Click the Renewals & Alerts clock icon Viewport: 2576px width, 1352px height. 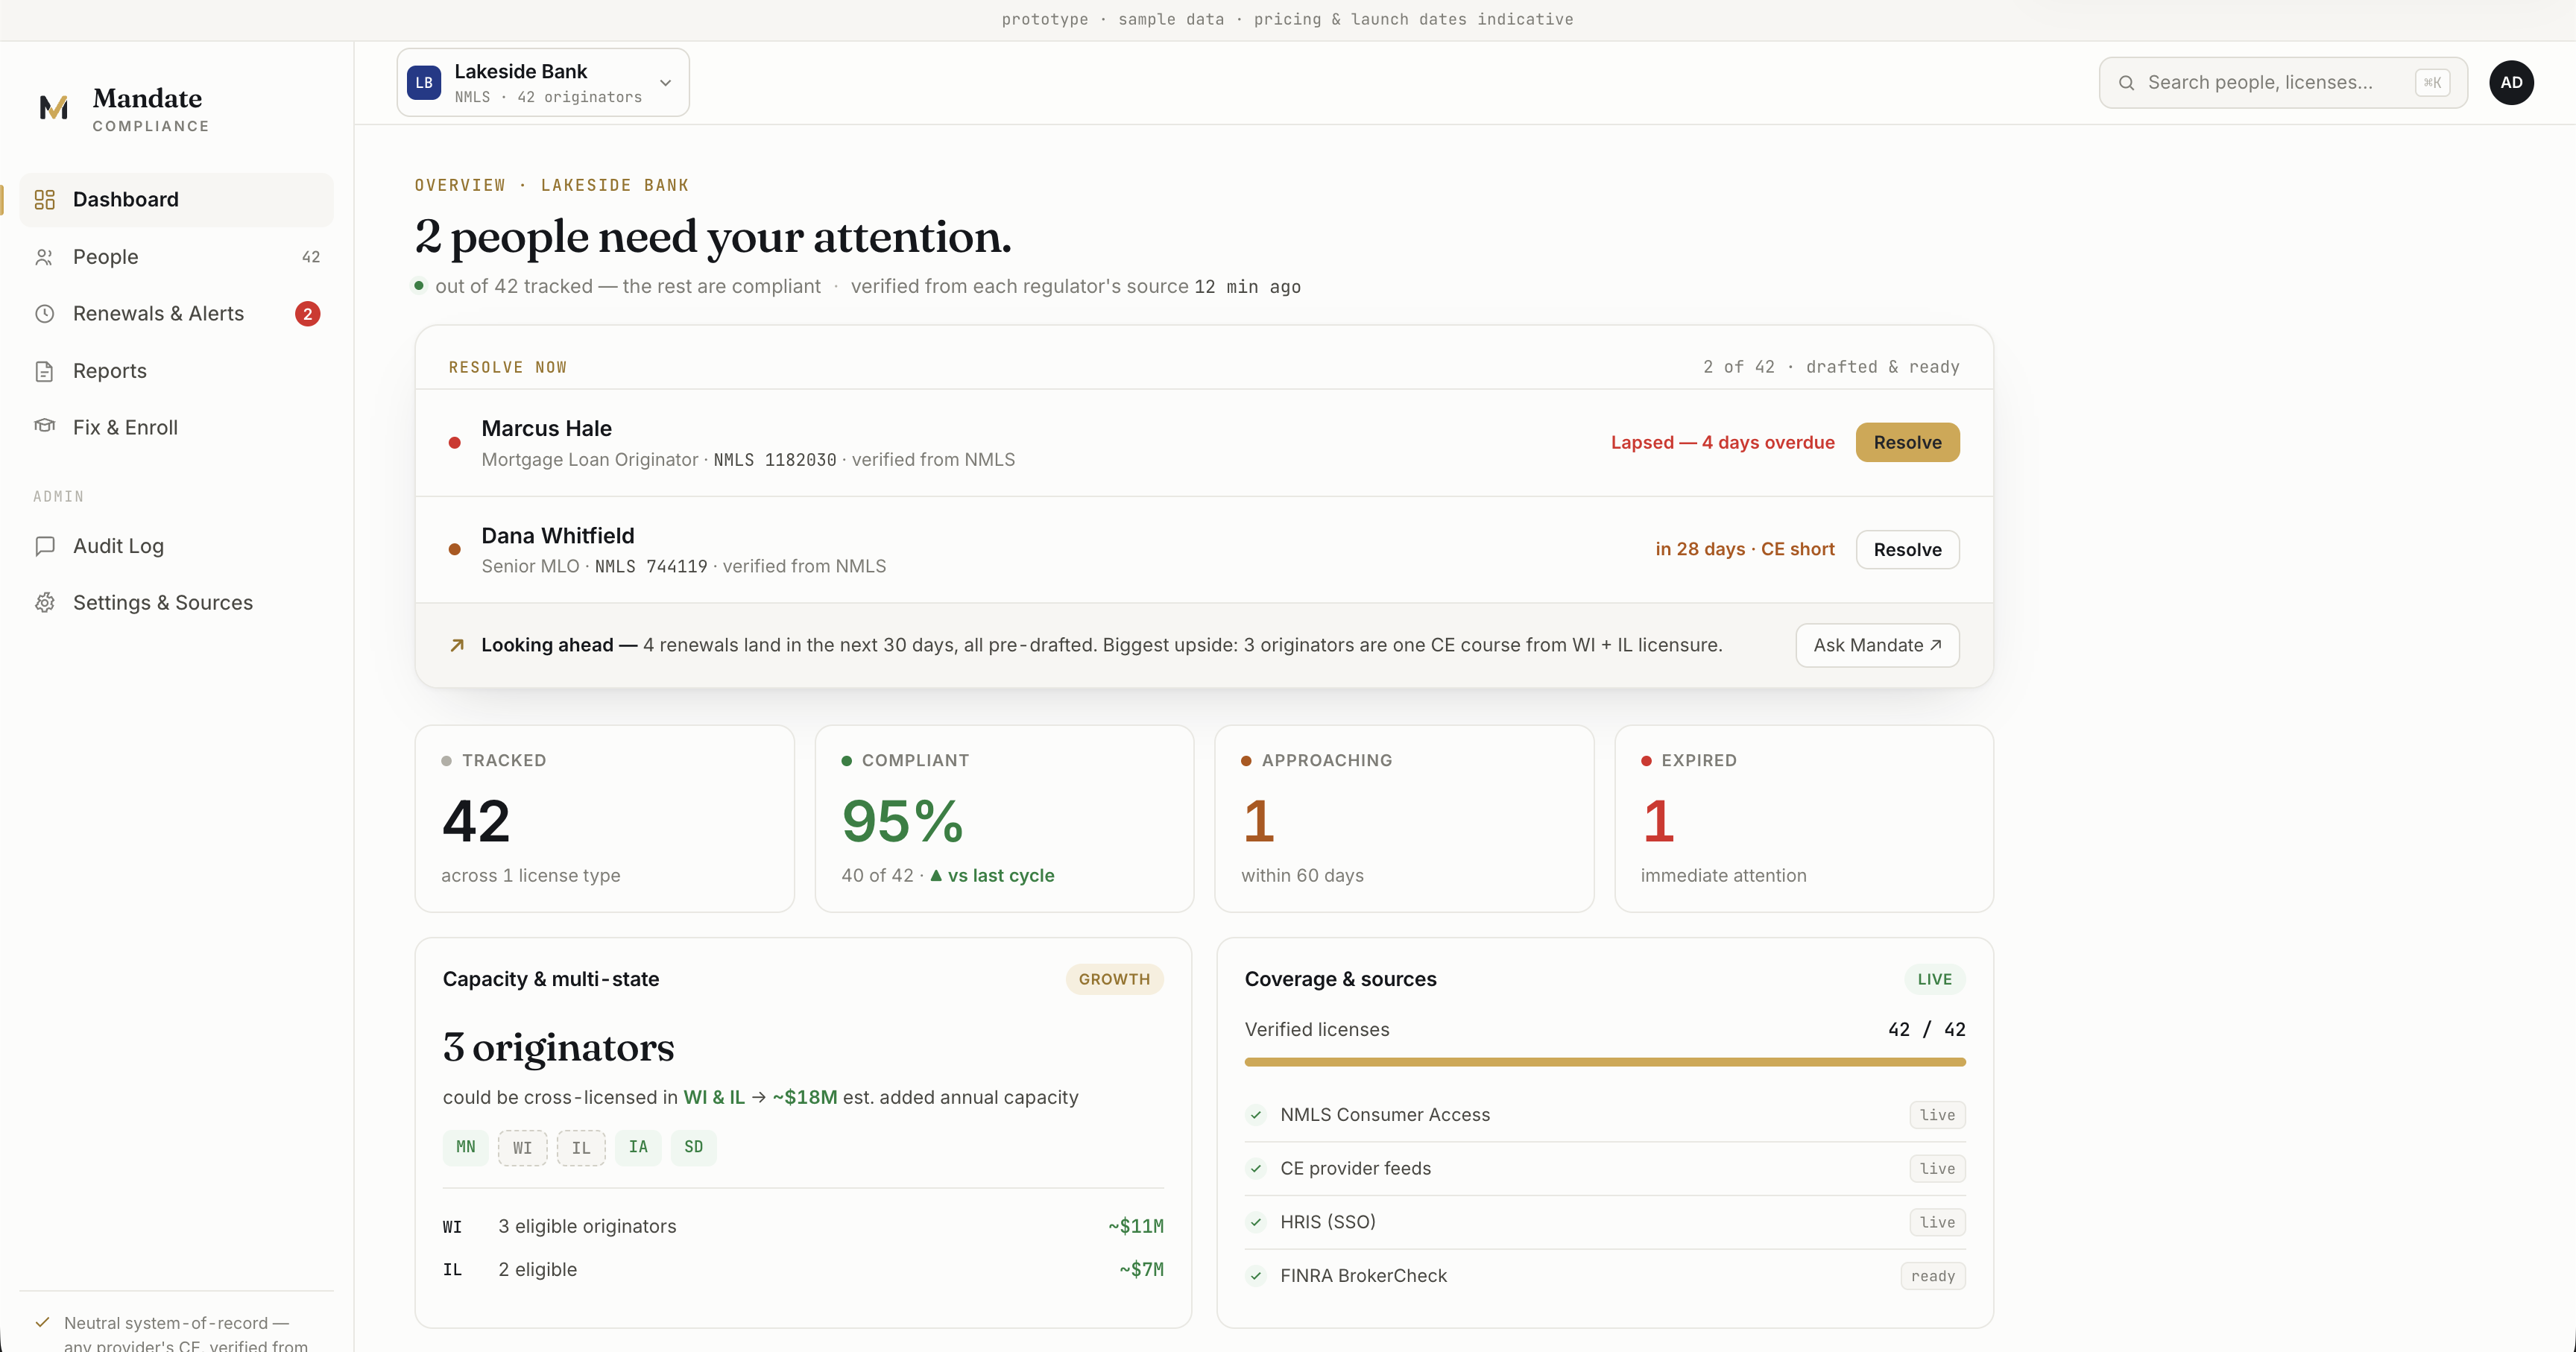pyautogui.click(x=44, y=314)
